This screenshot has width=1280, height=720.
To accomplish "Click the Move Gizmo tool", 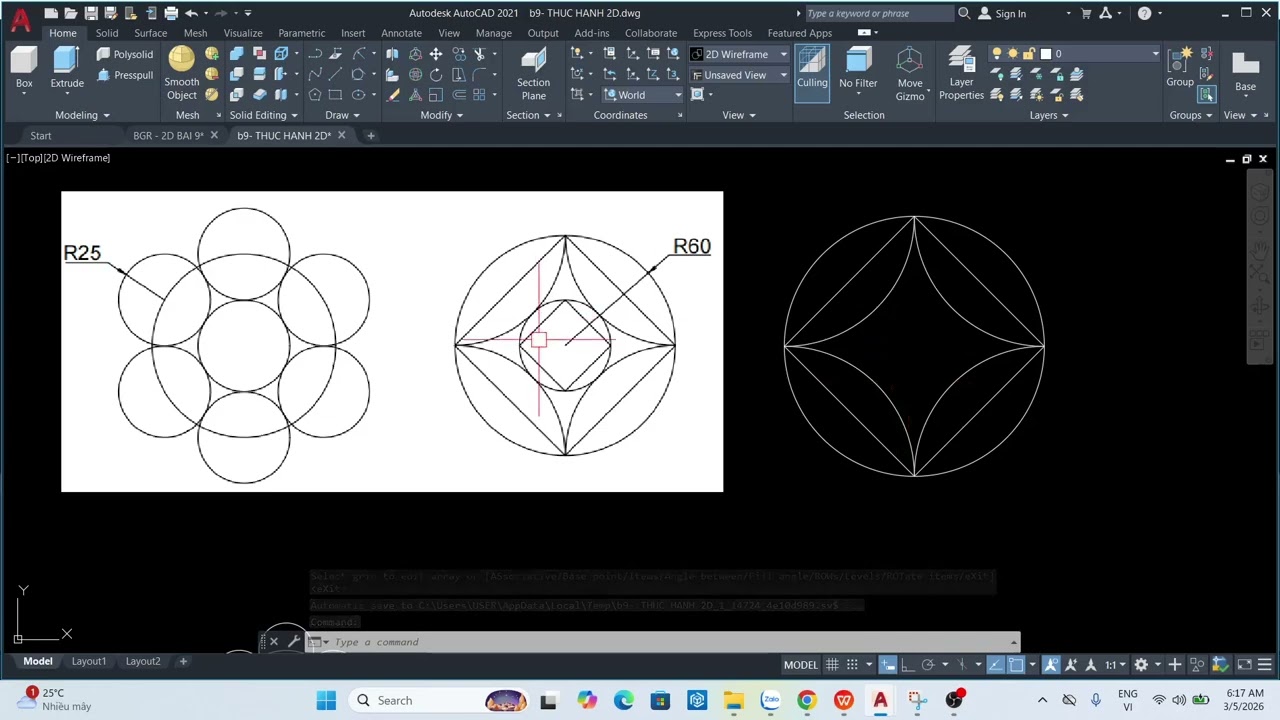I will [910, 74].
